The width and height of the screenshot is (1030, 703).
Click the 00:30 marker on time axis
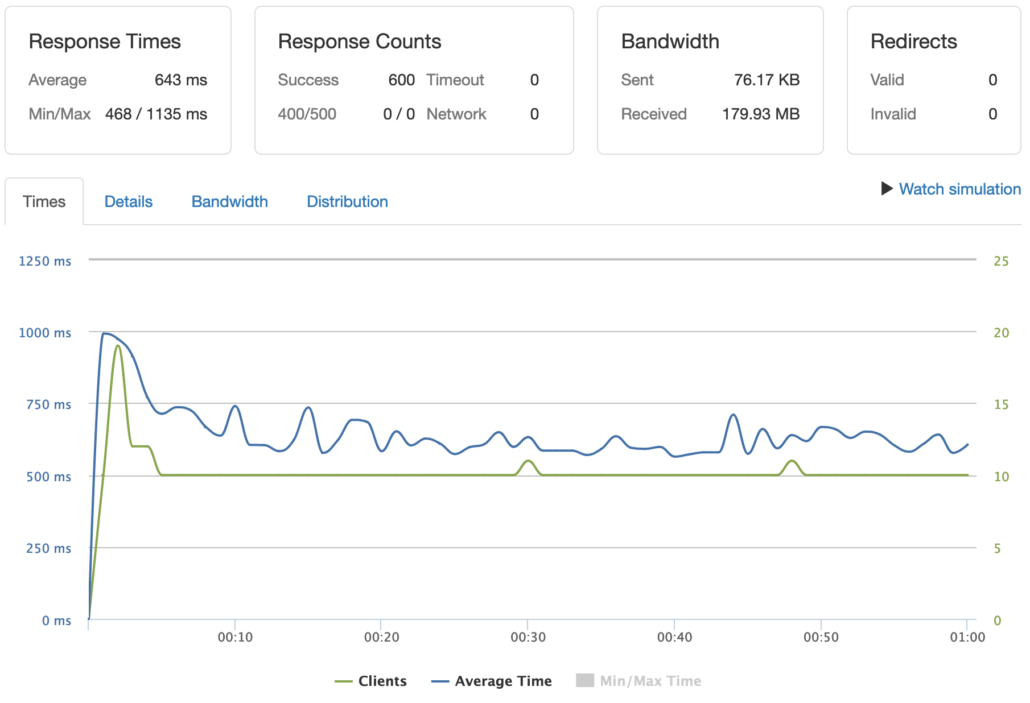pyautogui.click(x=527, y=637)
